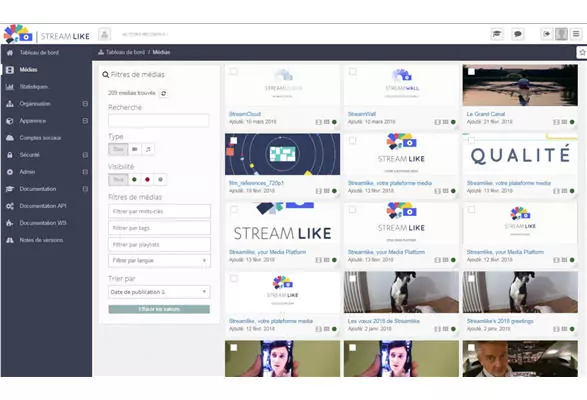This screenshot has height=400, width=587.
Task: Click the Filtrer par mots-clés field
Action: (x=159, y=211)
